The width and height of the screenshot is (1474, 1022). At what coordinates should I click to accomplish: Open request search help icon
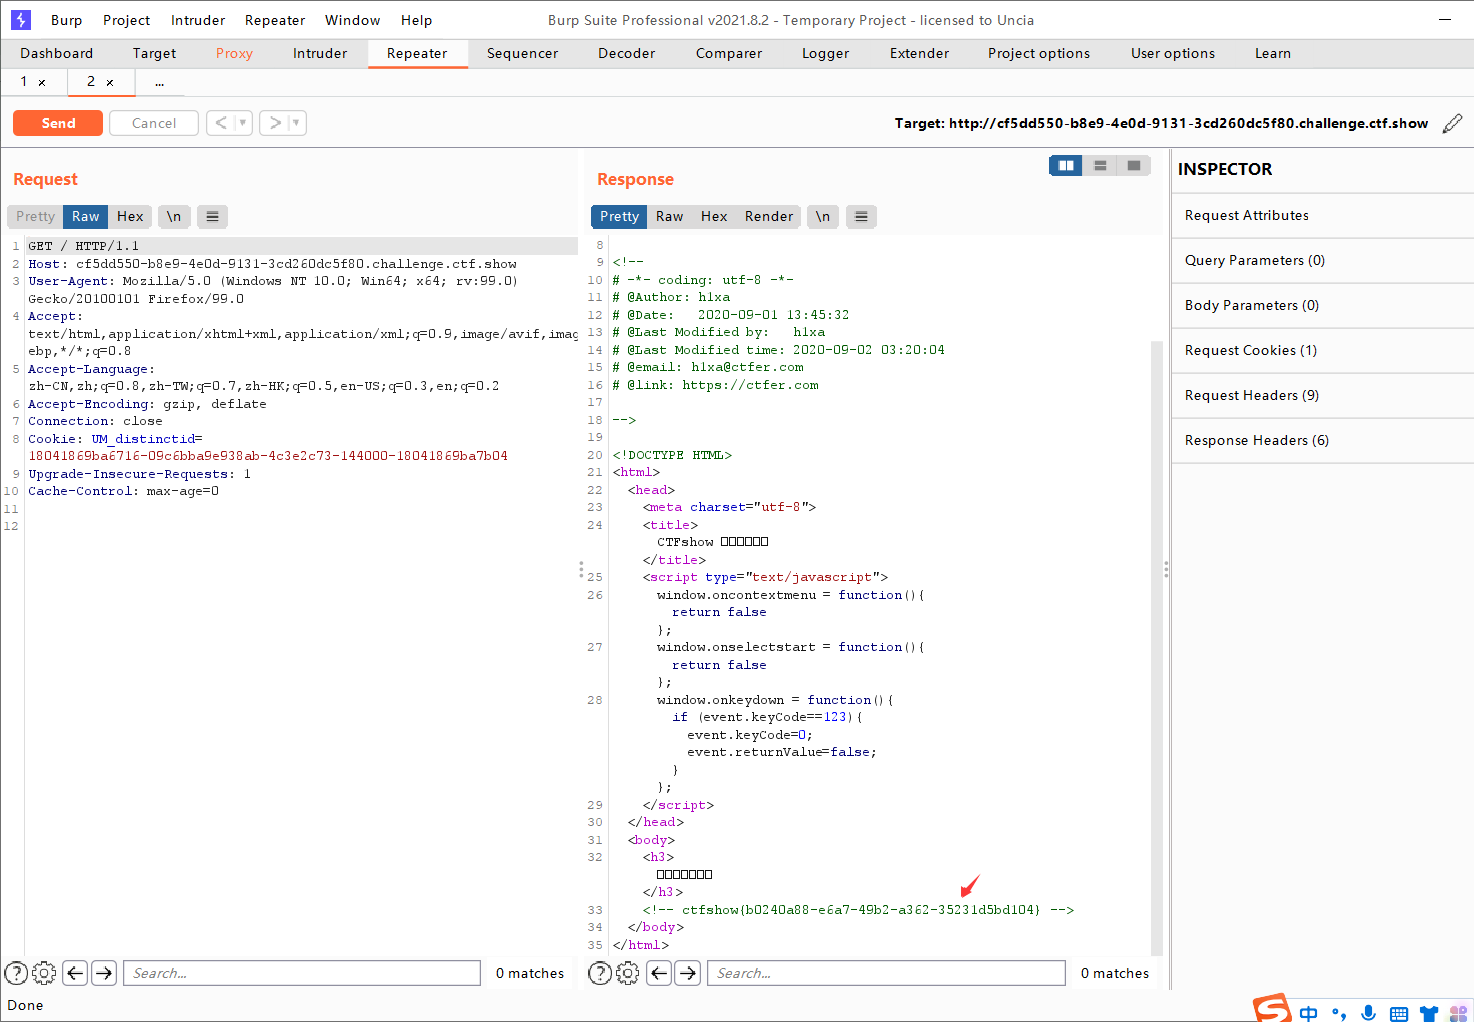(16, 973)
